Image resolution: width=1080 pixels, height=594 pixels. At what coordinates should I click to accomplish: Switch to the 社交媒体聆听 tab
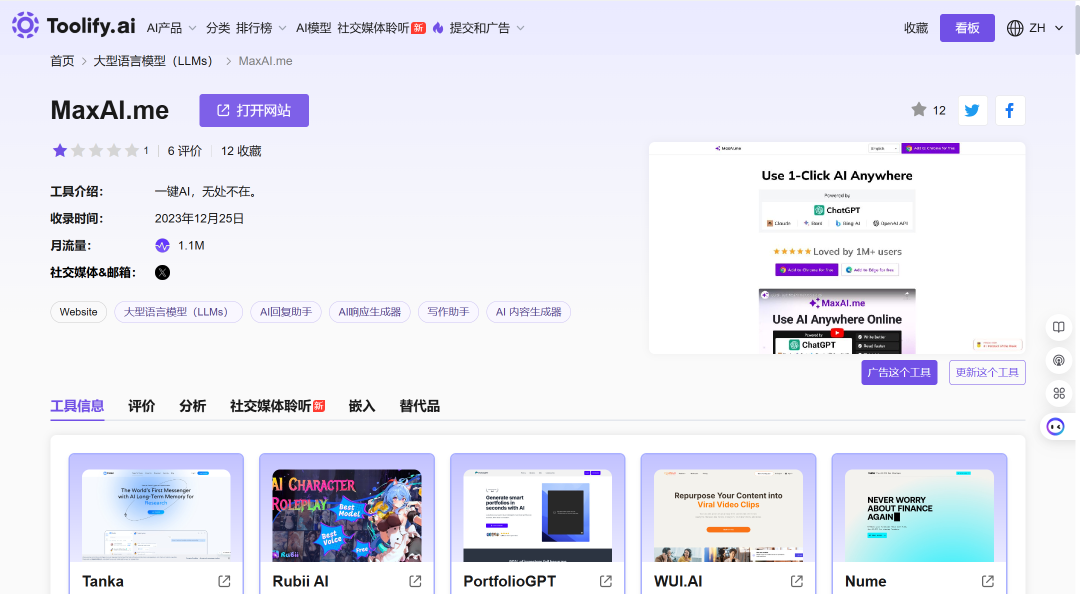[278, 406]
